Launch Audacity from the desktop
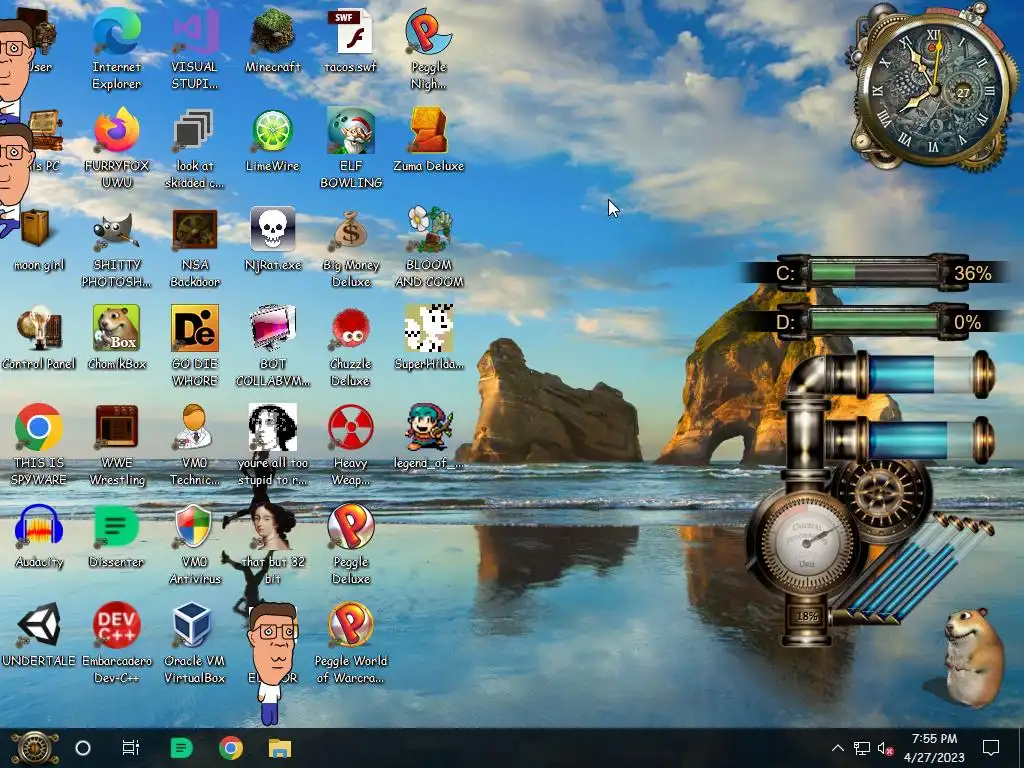 coord(39,526)
